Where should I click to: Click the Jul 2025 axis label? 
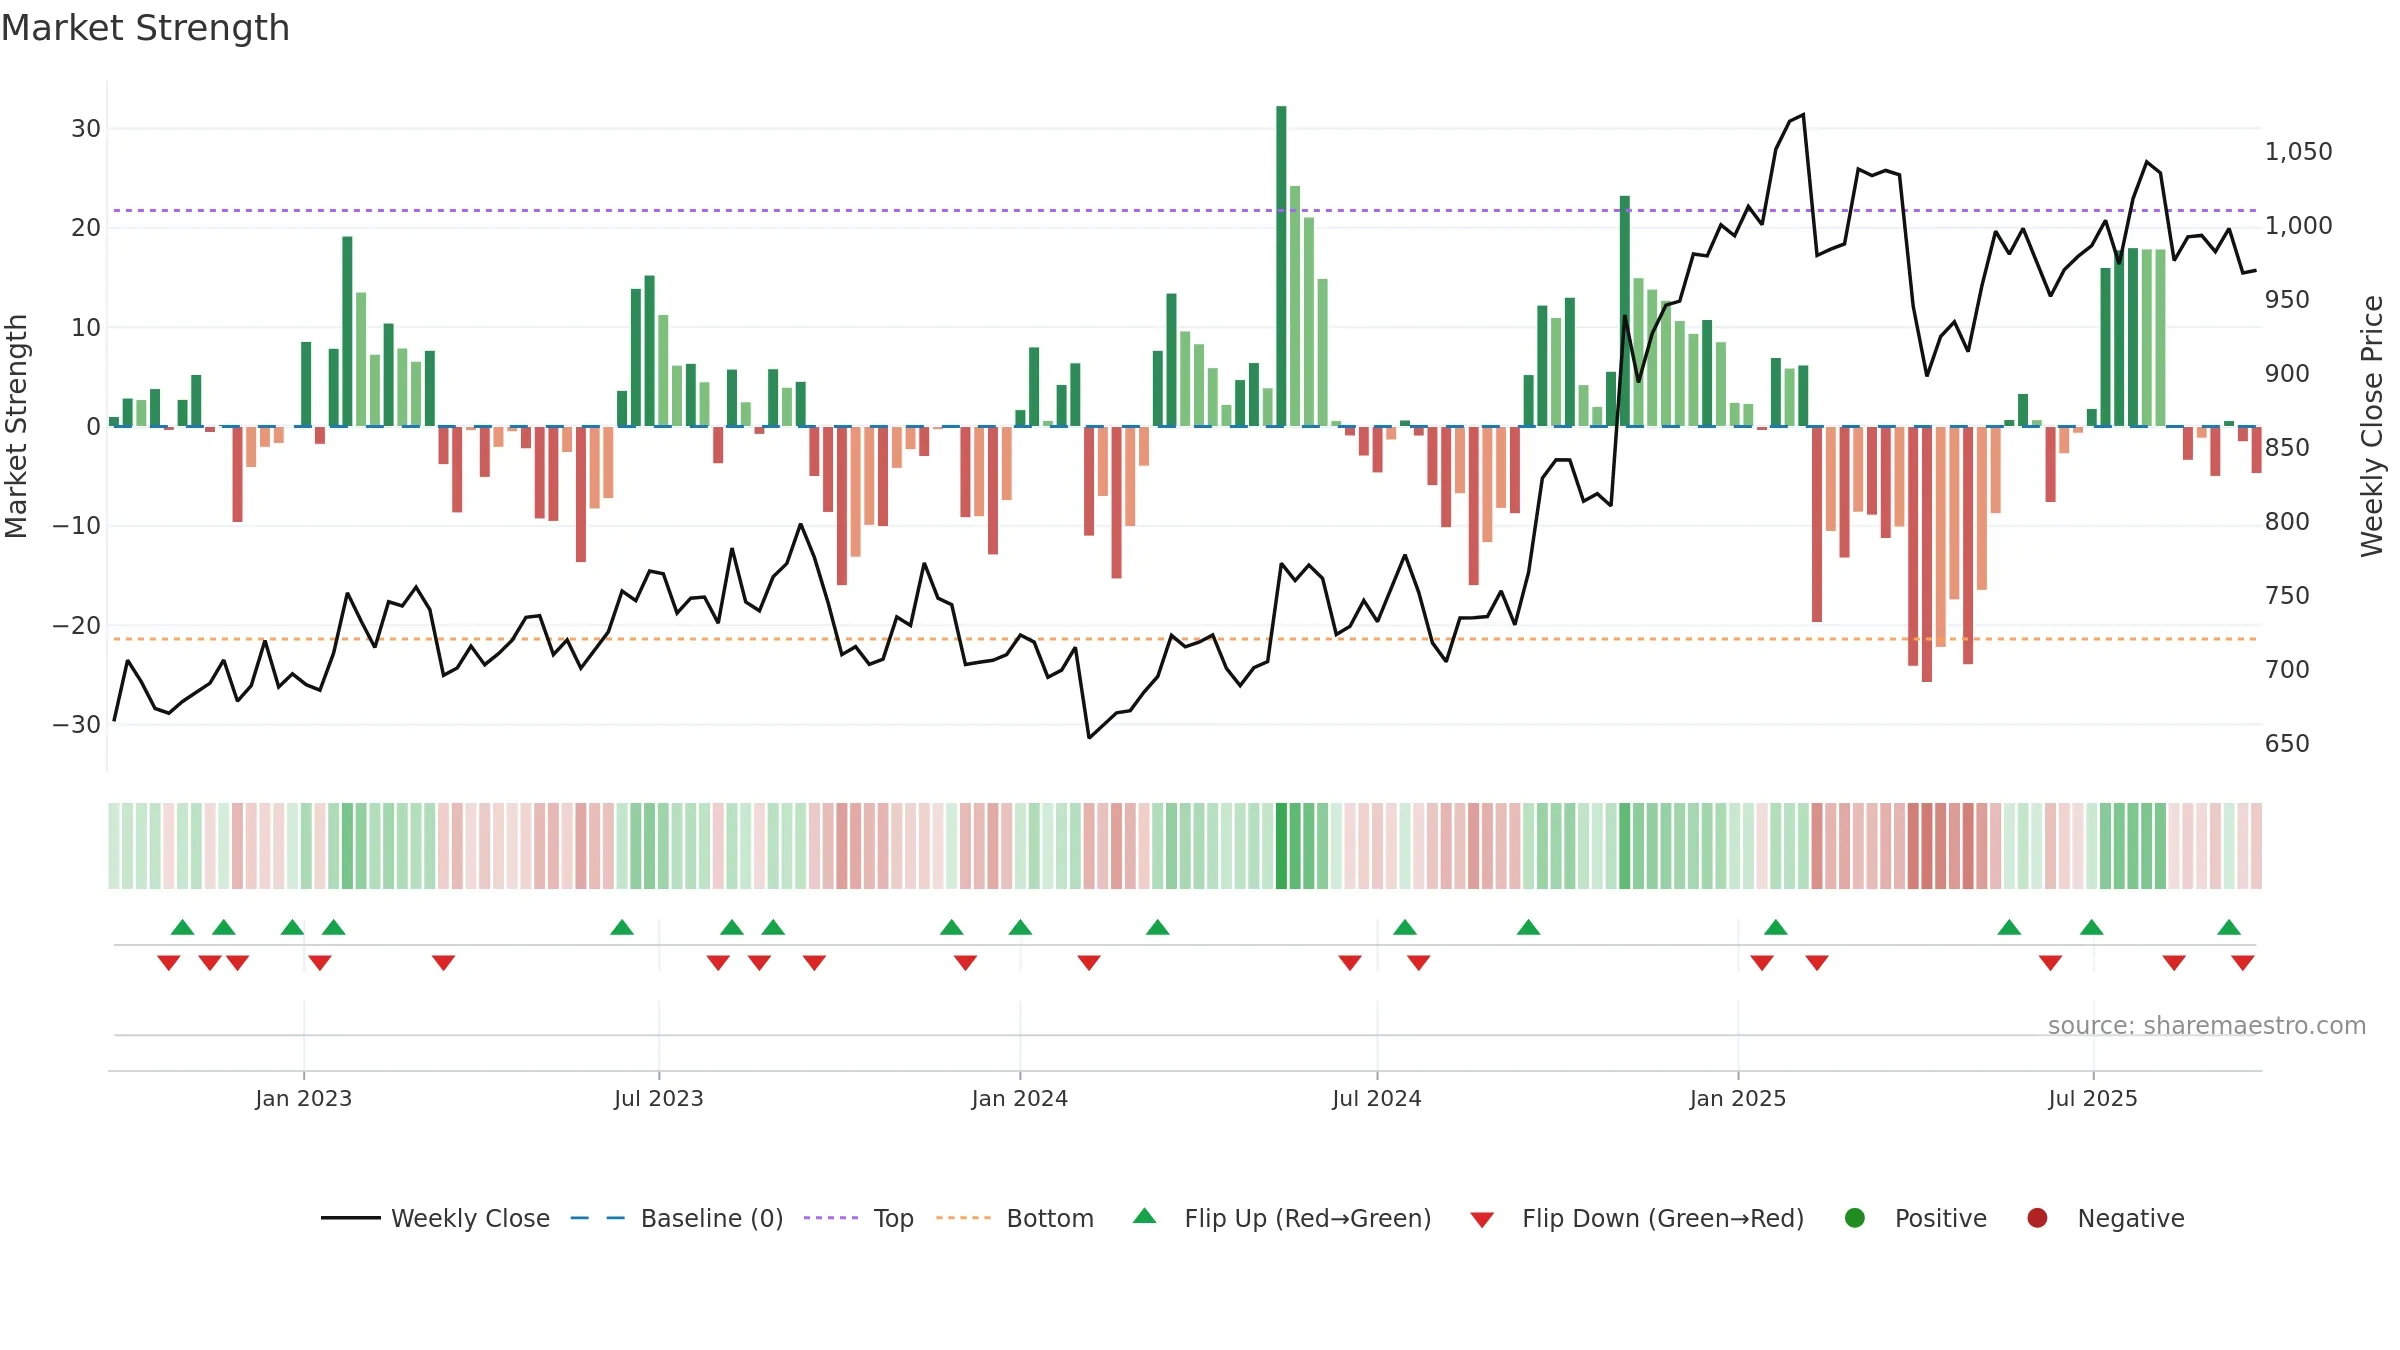coord(2092,1098)
